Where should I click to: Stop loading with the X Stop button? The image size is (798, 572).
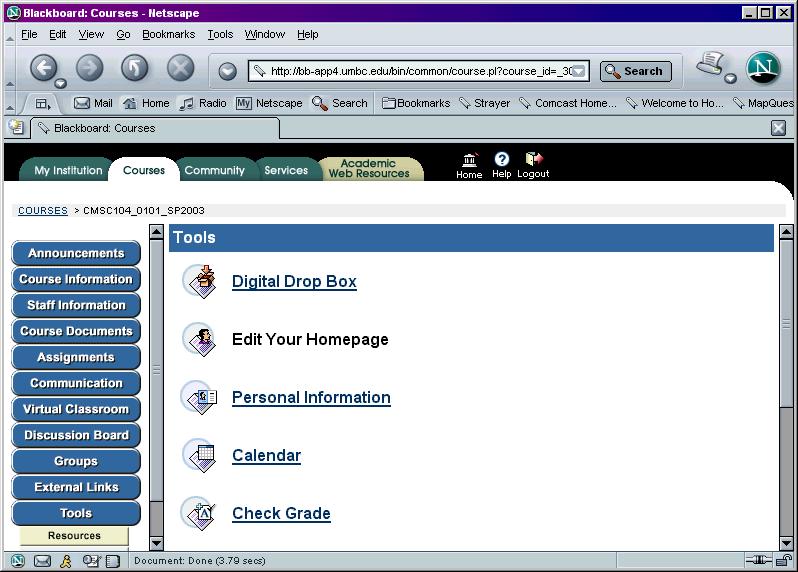pos(181,68)
